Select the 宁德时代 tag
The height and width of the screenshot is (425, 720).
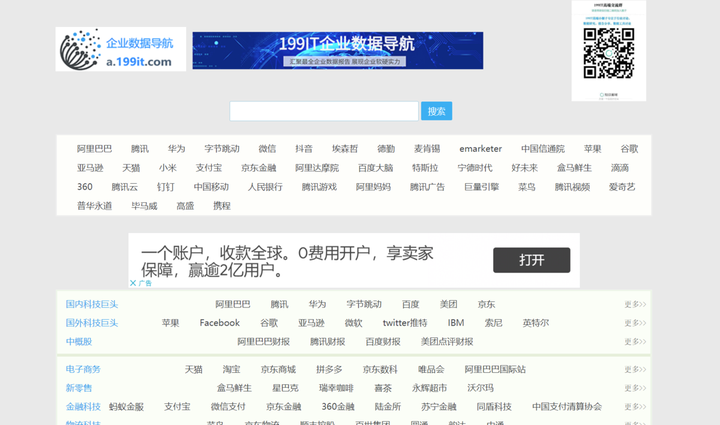coord(475,168)
